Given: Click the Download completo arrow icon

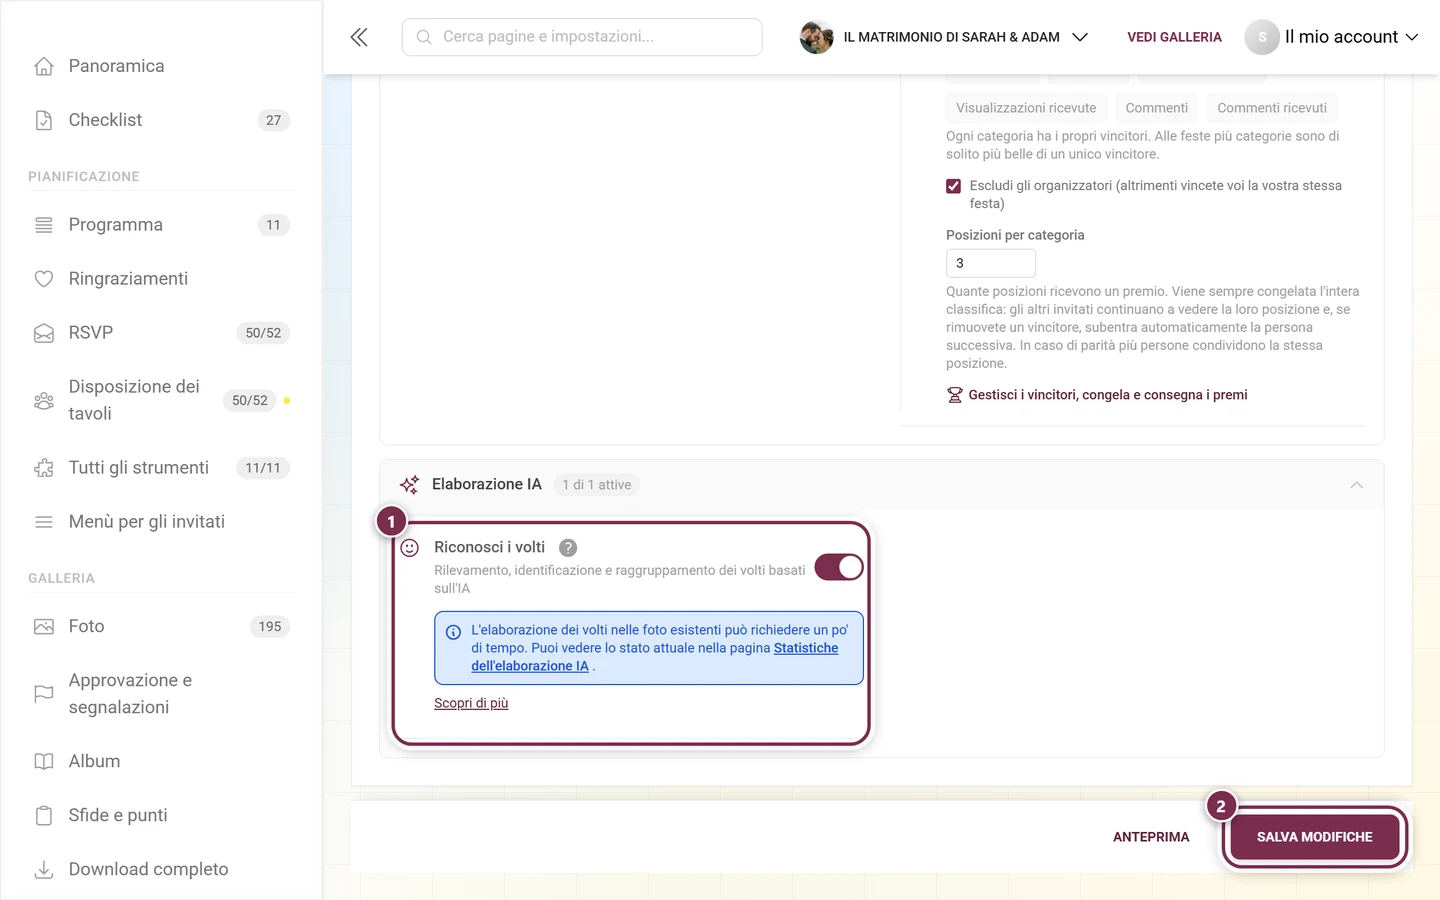Looking at the screenshot, I should coord(44,870).
